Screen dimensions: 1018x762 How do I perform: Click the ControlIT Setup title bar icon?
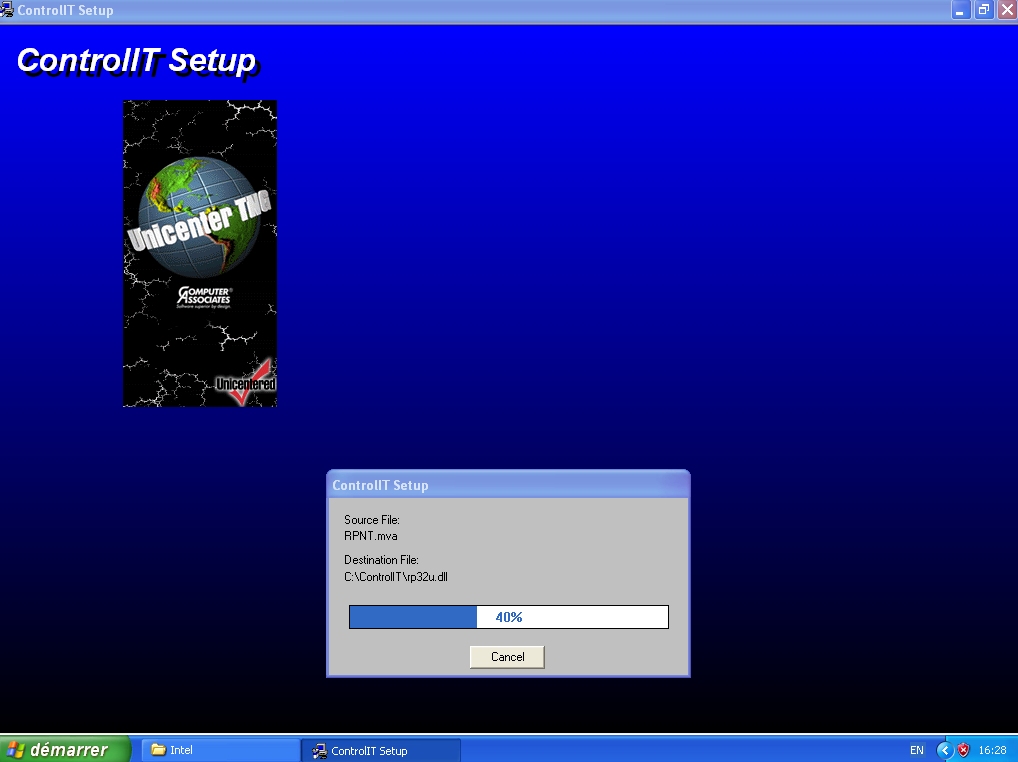tap(8, 10)
